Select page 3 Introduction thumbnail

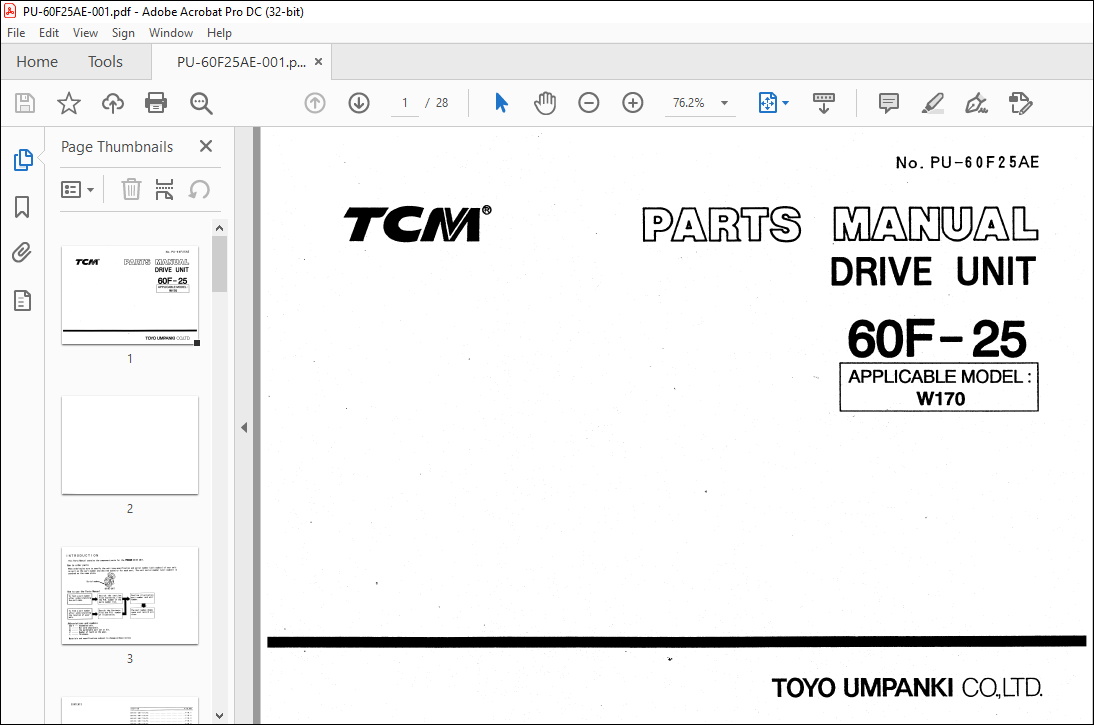pyautogui.click(x=130, y=596)
